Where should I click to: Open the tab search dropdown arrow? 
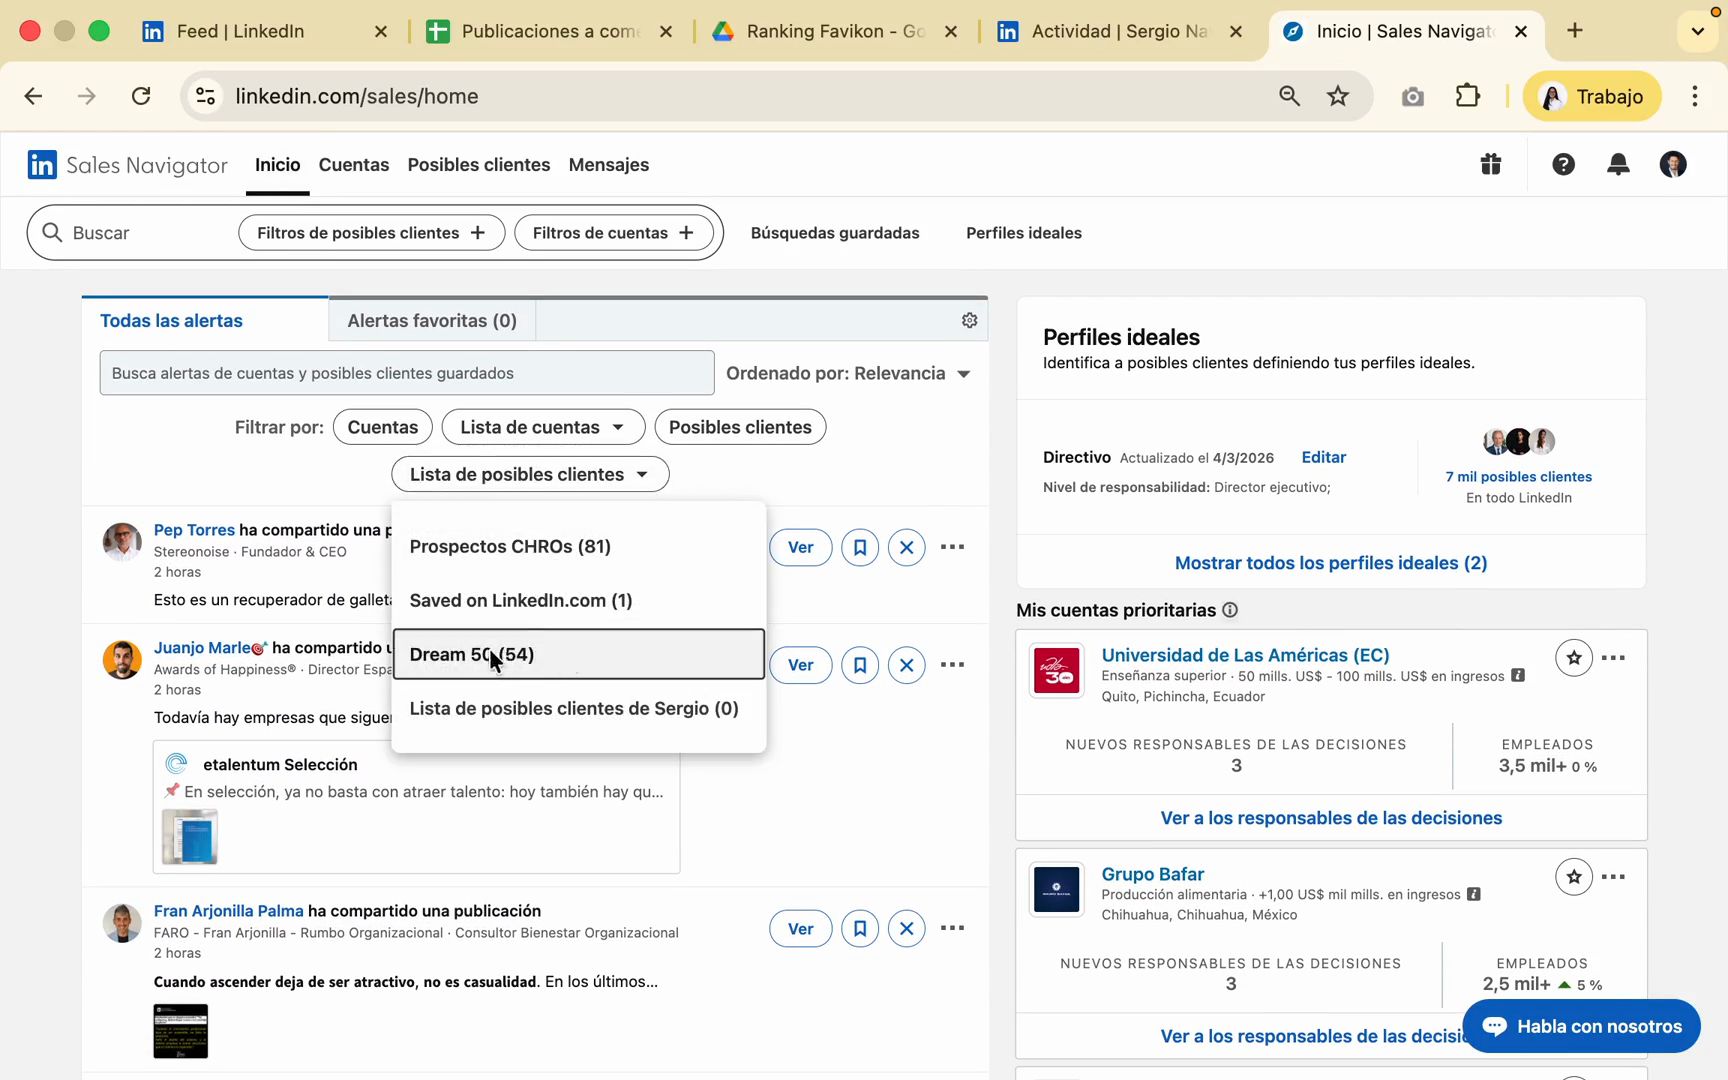click(1697, 31)
